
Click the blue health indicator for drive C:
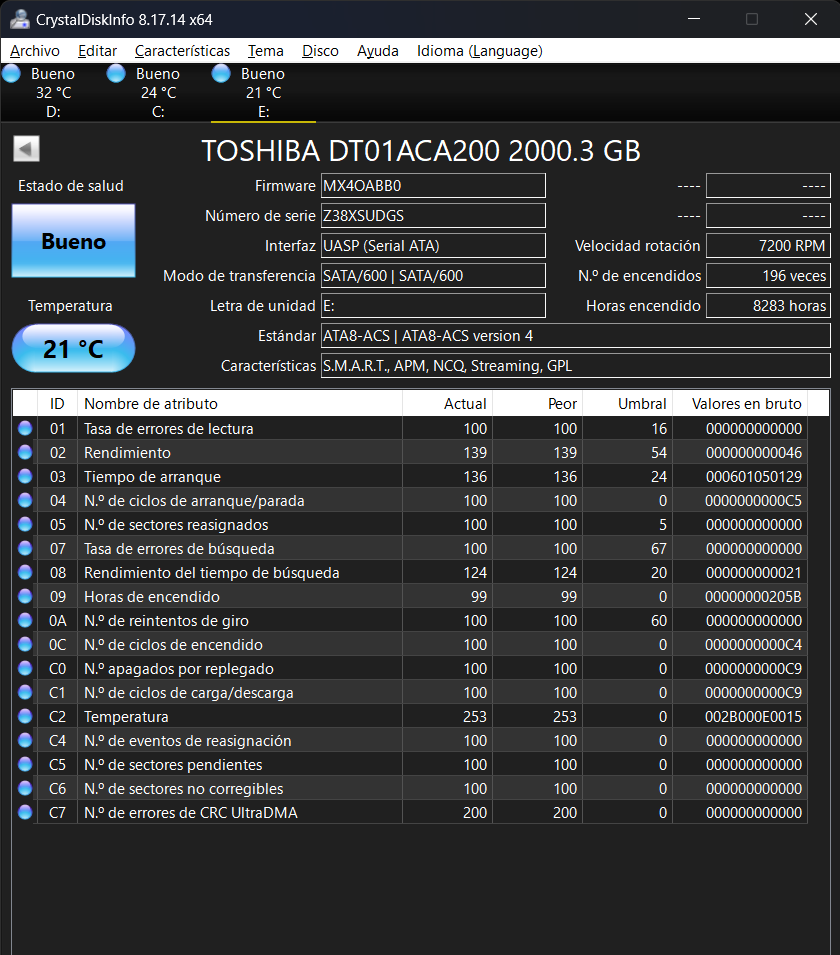(x=116, y=73)
